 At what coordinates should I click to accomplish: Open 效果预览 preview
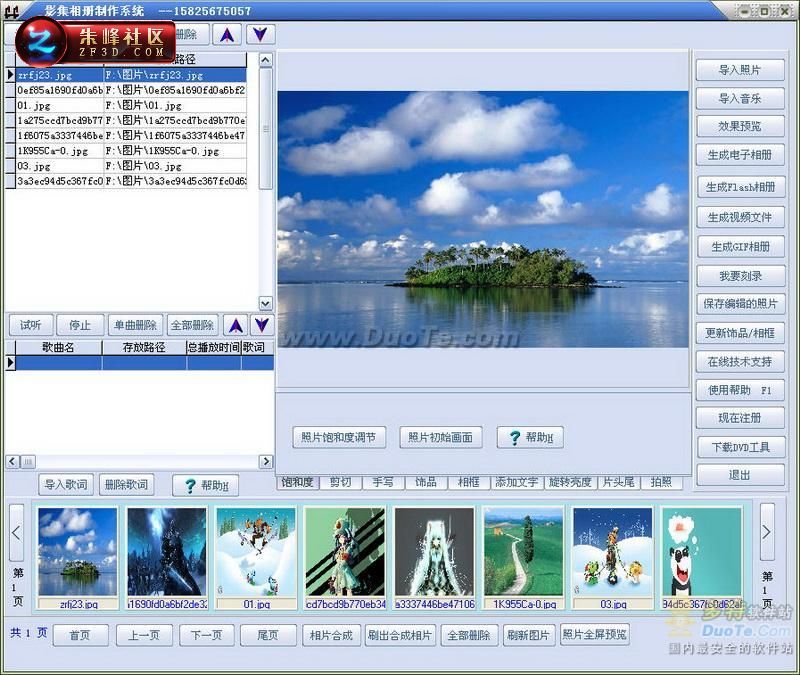click(740, 127)
